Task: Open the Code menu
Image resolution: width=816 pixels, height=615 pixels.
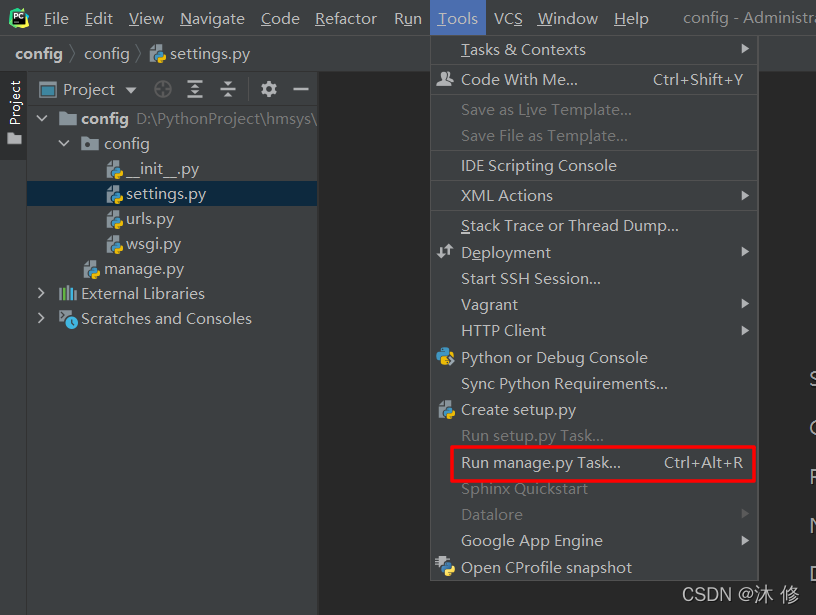Action: [x=280, y=19]
